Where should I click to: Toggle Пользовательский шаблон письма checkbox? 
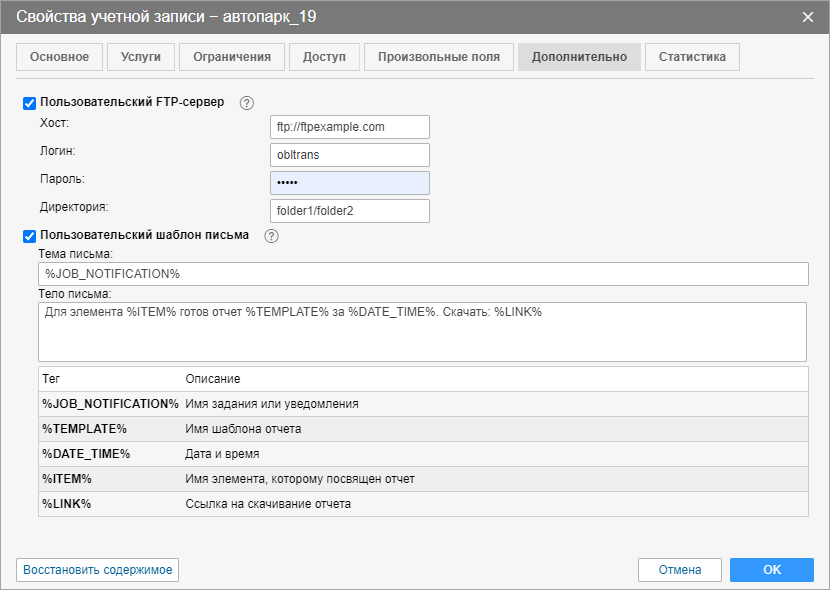(30, 236)
